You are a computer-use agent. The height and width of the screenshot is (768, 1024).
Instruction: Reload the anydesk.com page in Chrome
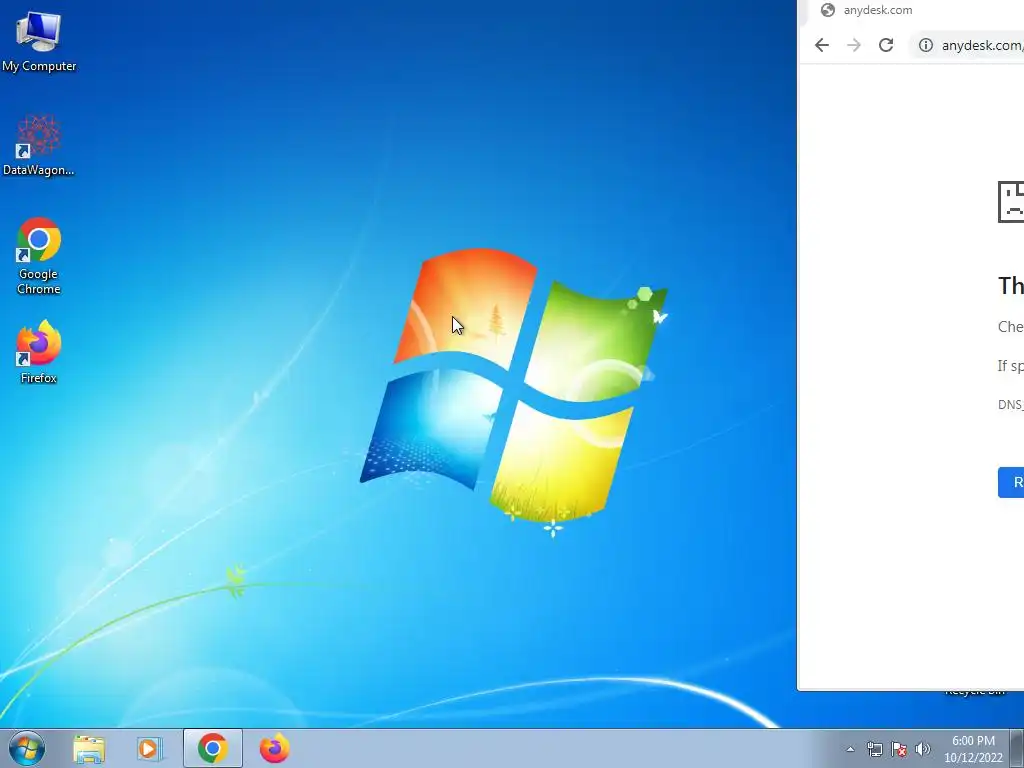pyautogui.click(x=886, y=45)
